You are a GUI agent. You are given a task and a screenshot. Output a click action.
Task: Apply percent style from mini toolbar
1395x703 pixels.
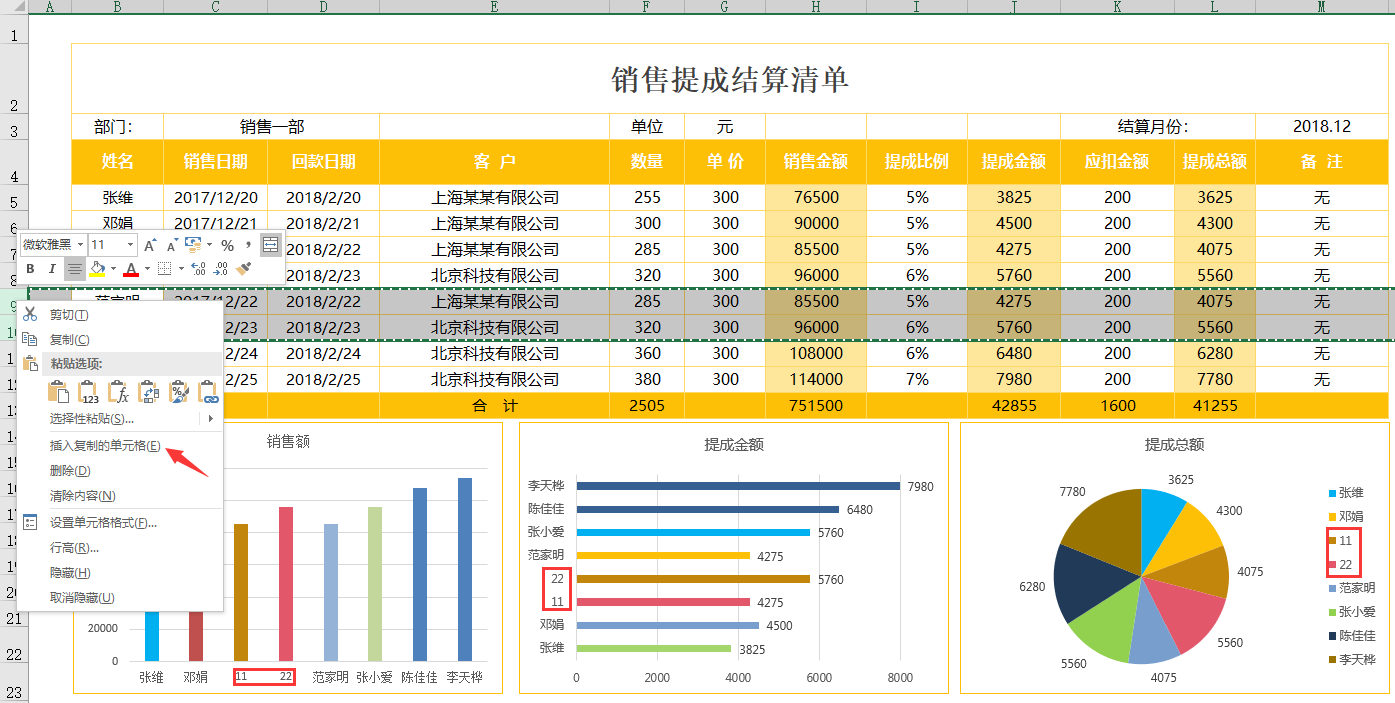tap(227, 245)
